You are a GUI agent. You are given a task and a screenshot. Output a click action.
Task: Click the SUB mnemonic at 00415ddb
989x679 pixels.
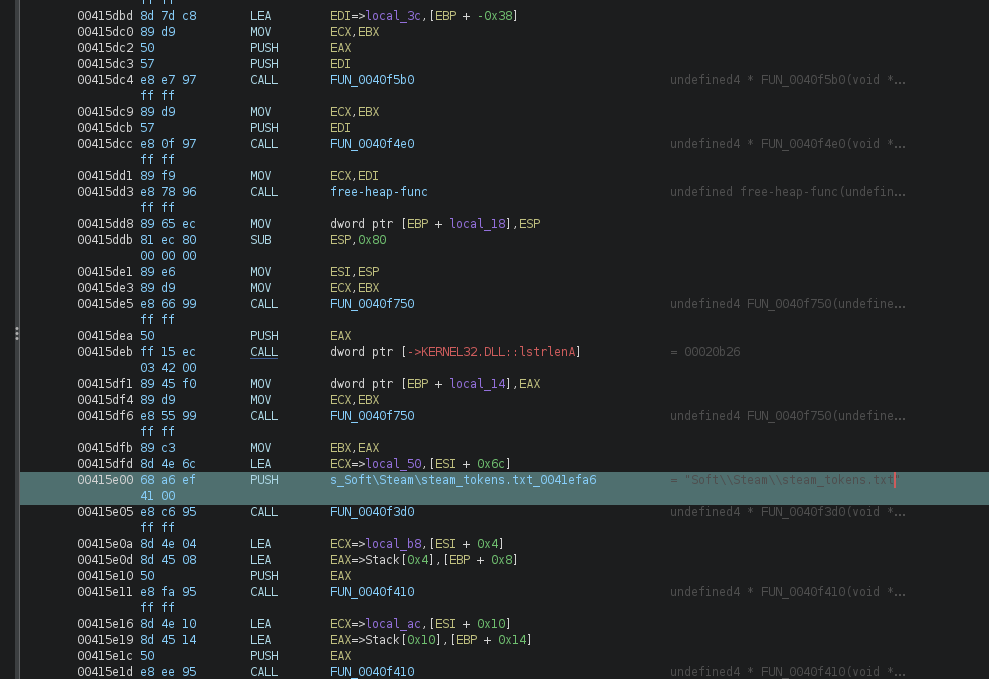point(260,240)
